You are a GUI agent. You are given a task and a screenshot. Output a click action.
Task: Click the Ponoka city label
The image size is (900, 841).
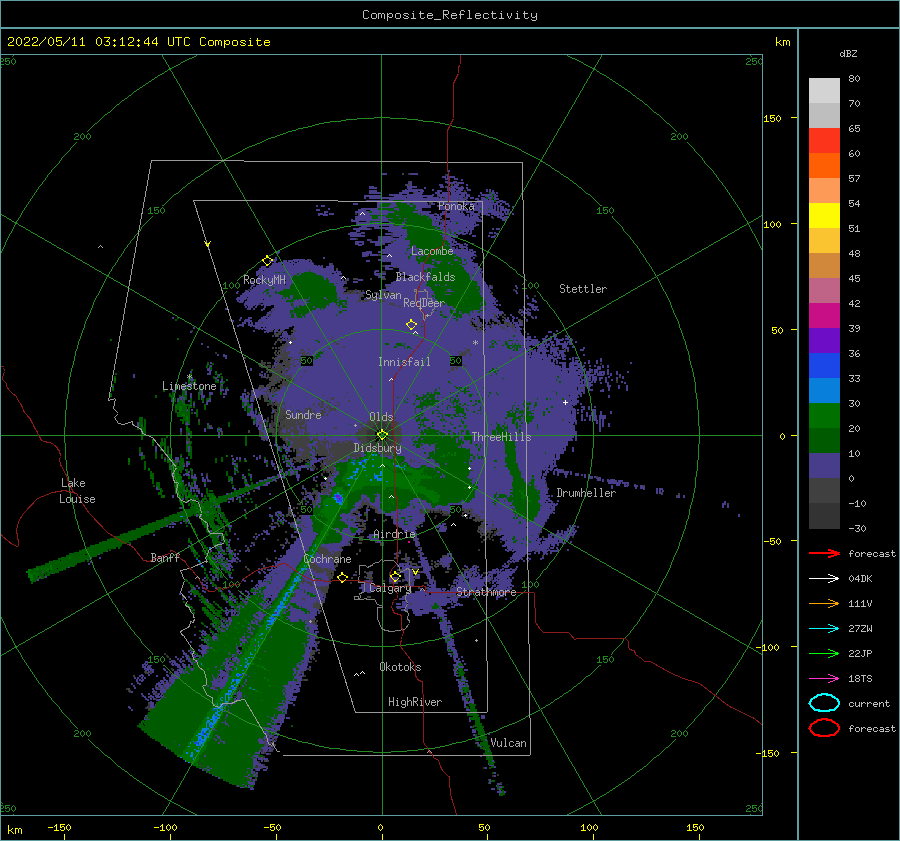tap(456, 206)
